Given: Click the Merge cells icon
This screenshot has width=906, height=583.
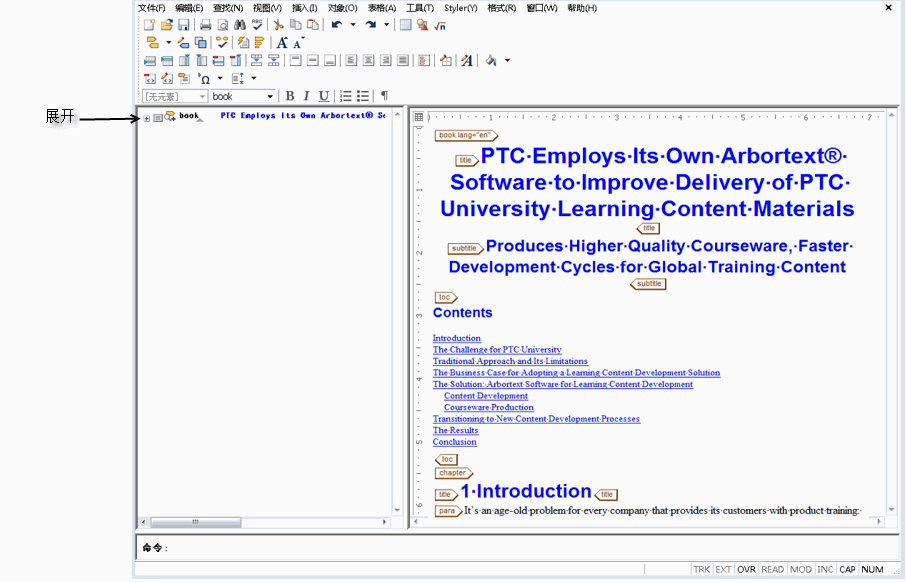Looking at the screenshot, I should click(257, 60).
